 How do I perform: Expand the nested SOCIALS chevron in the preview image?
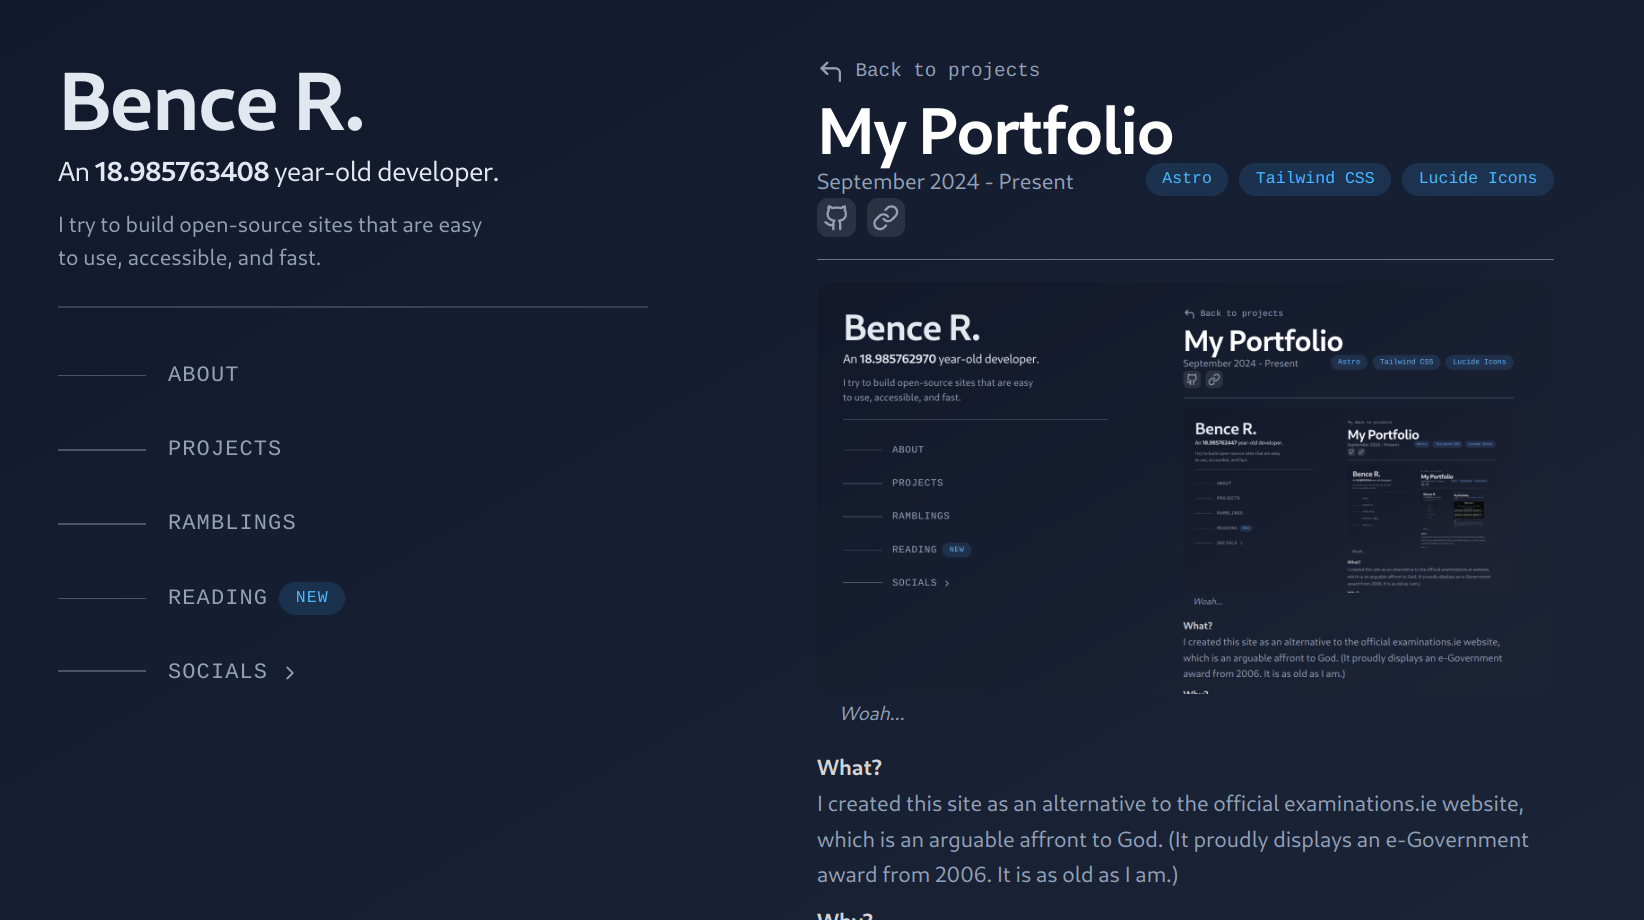pos(946,582)
